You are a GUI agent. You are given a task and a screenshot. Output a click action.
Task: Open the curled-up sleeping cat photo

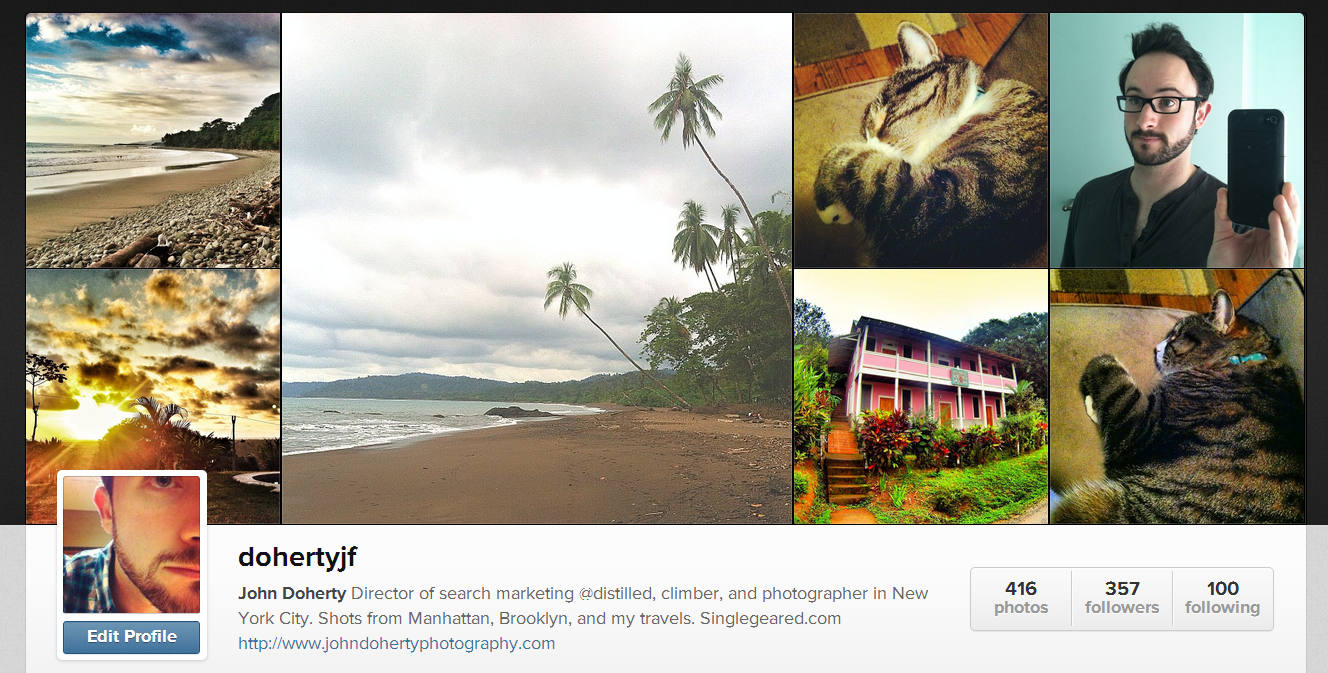[921, 140]
